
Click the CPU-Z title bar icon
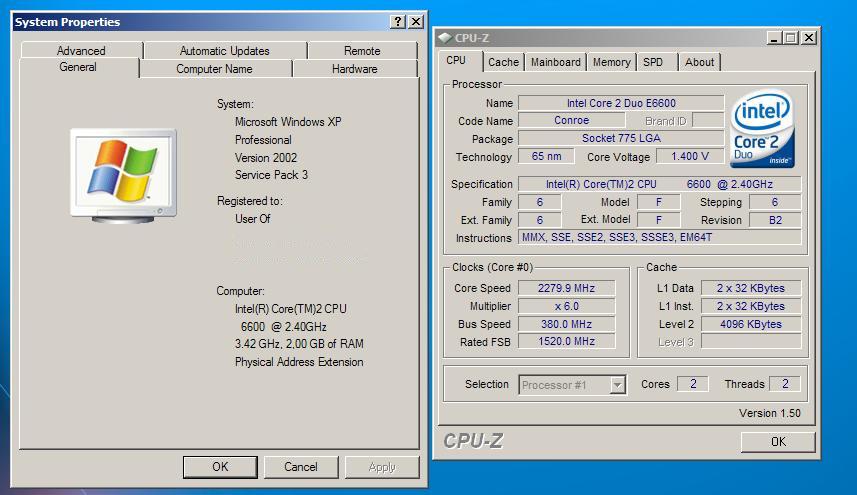pyautogui.click(x=445, y=38)
